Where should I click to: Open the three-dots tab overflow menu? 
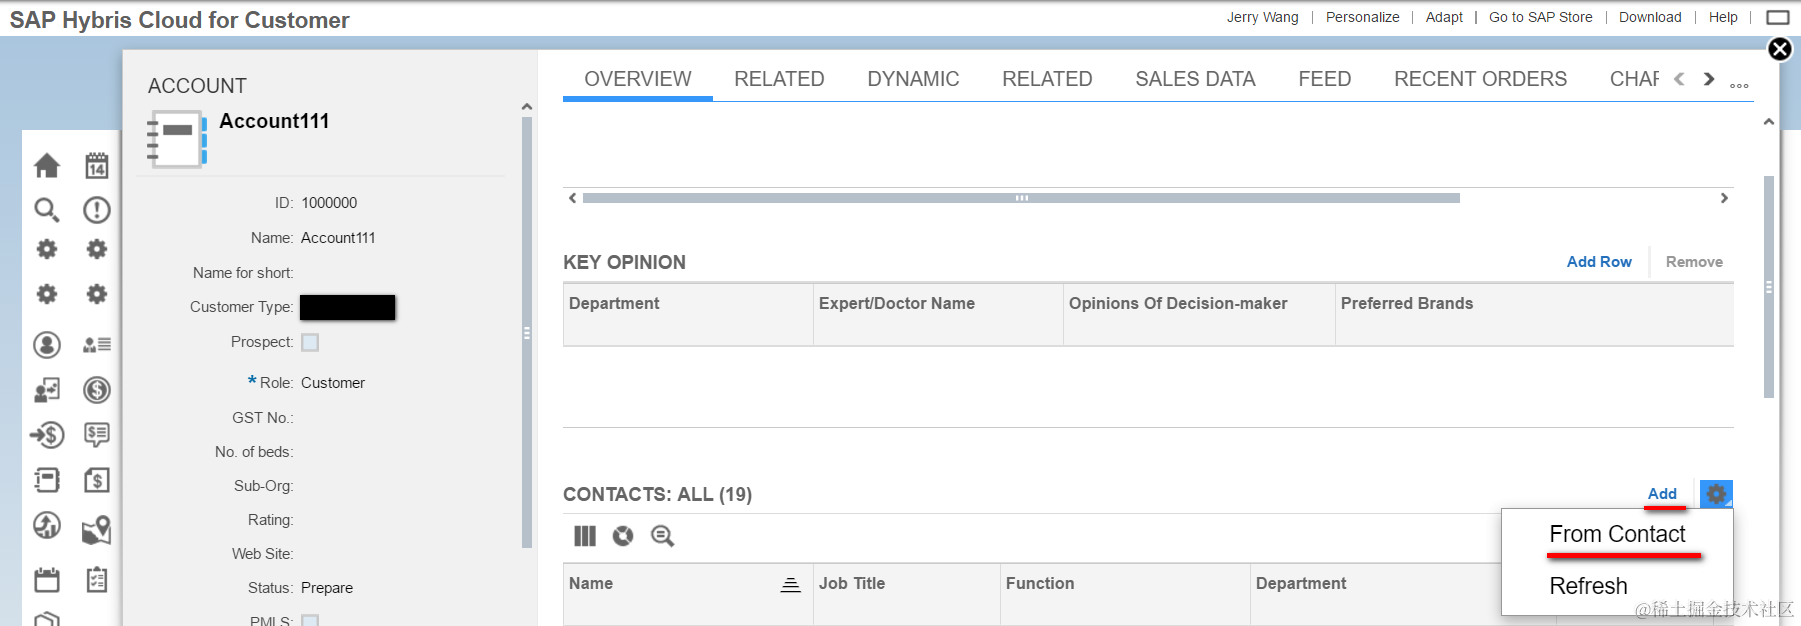tap(1739, 85)
